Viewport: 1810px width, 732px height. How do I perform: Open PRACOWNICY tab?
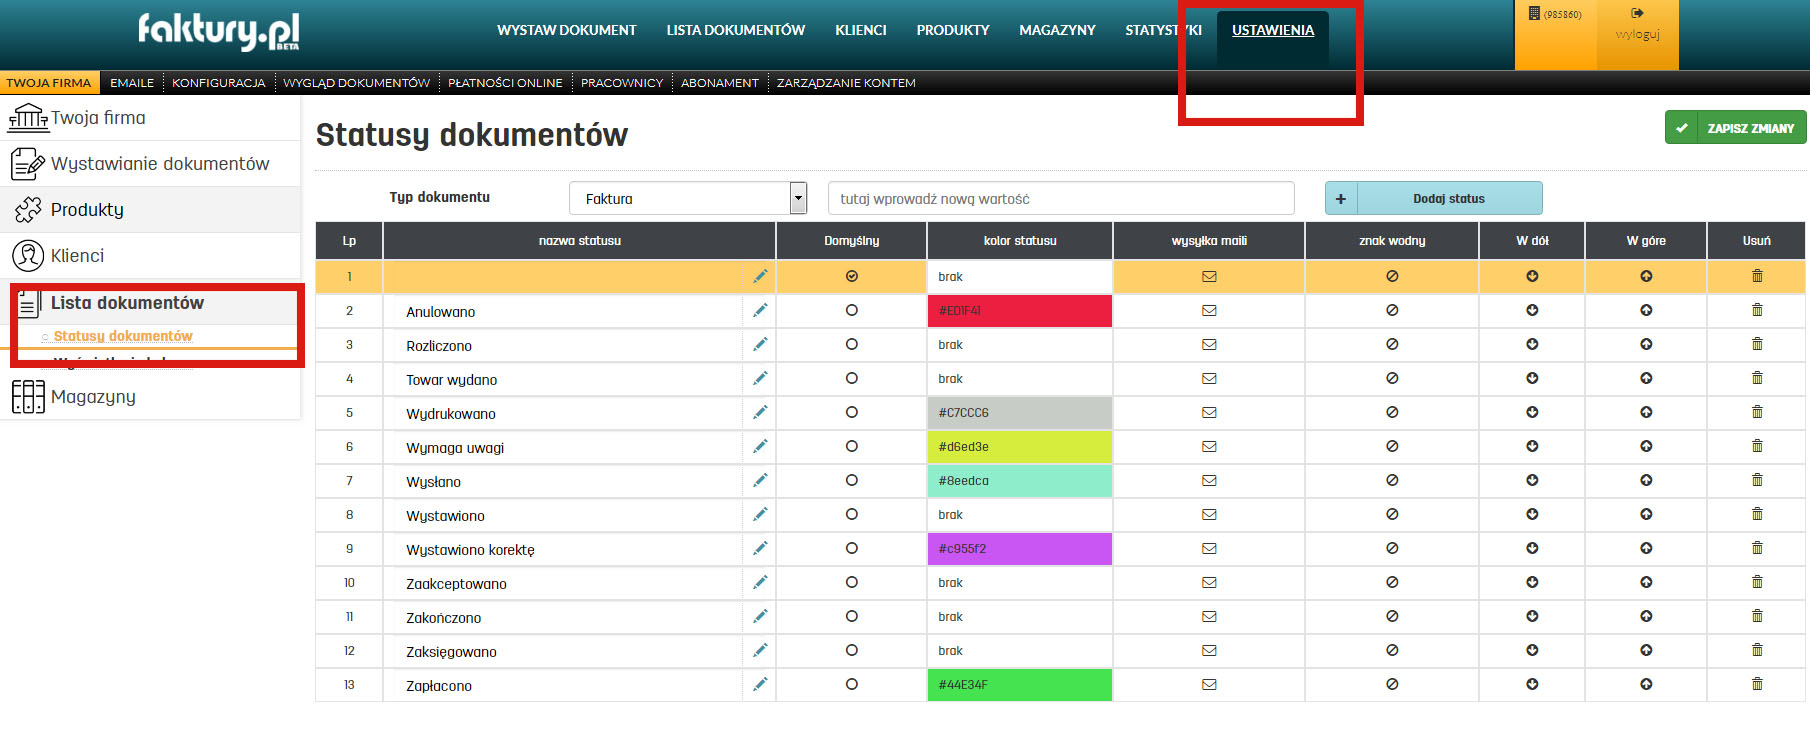[622, 83]
